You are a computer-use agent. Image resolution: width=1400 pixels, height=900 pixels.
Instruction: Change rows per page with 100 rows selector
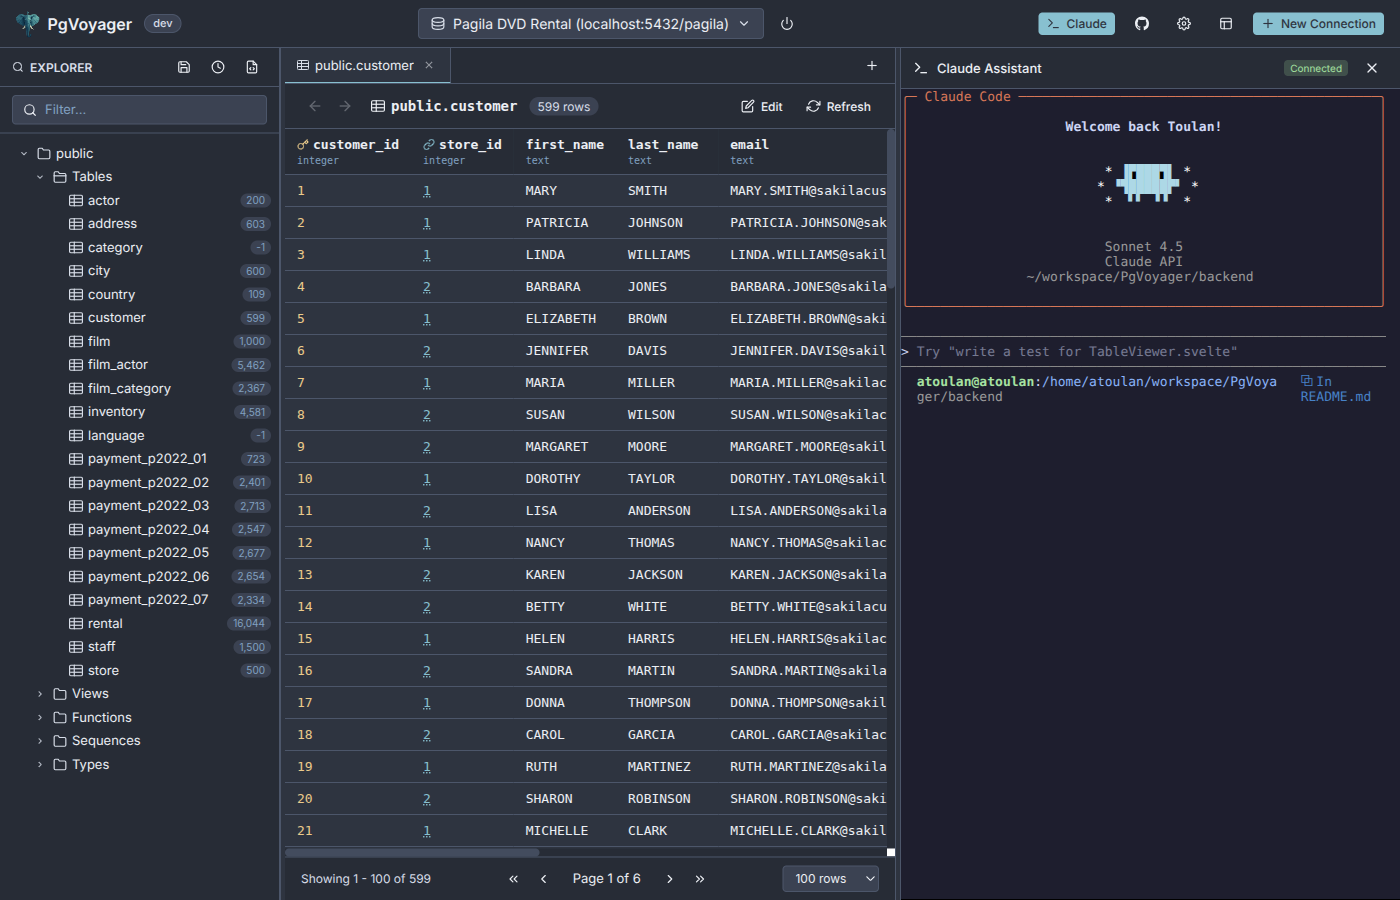click(x=830, y=878)
